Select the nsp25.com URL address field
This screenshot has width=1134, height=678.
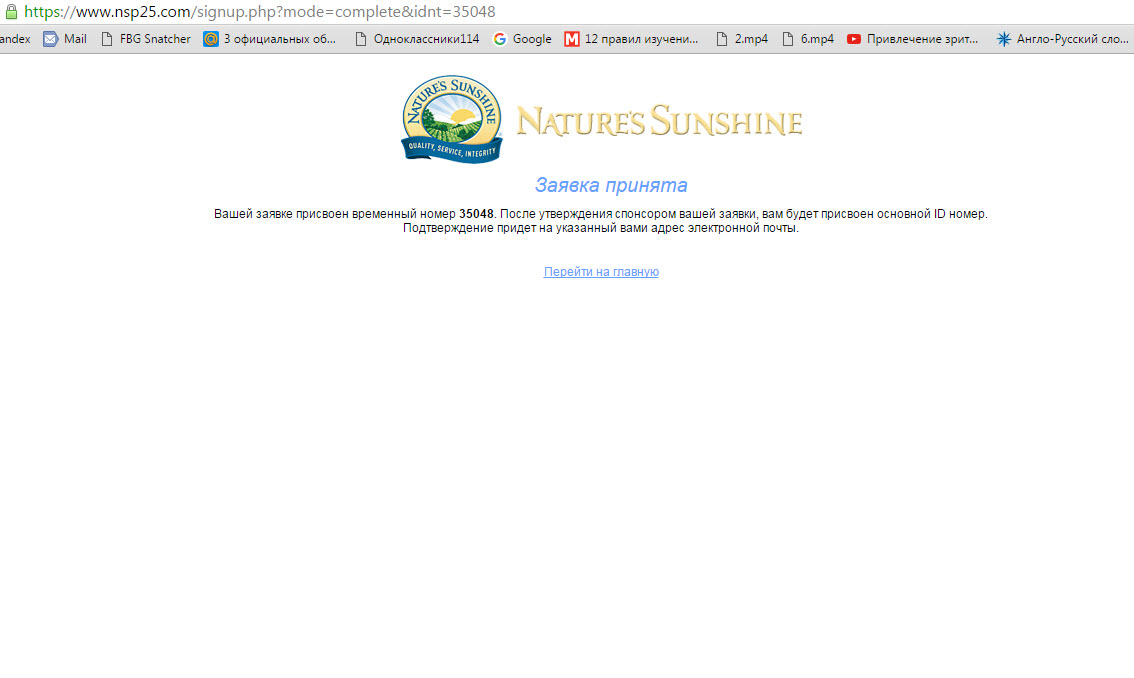260,12
